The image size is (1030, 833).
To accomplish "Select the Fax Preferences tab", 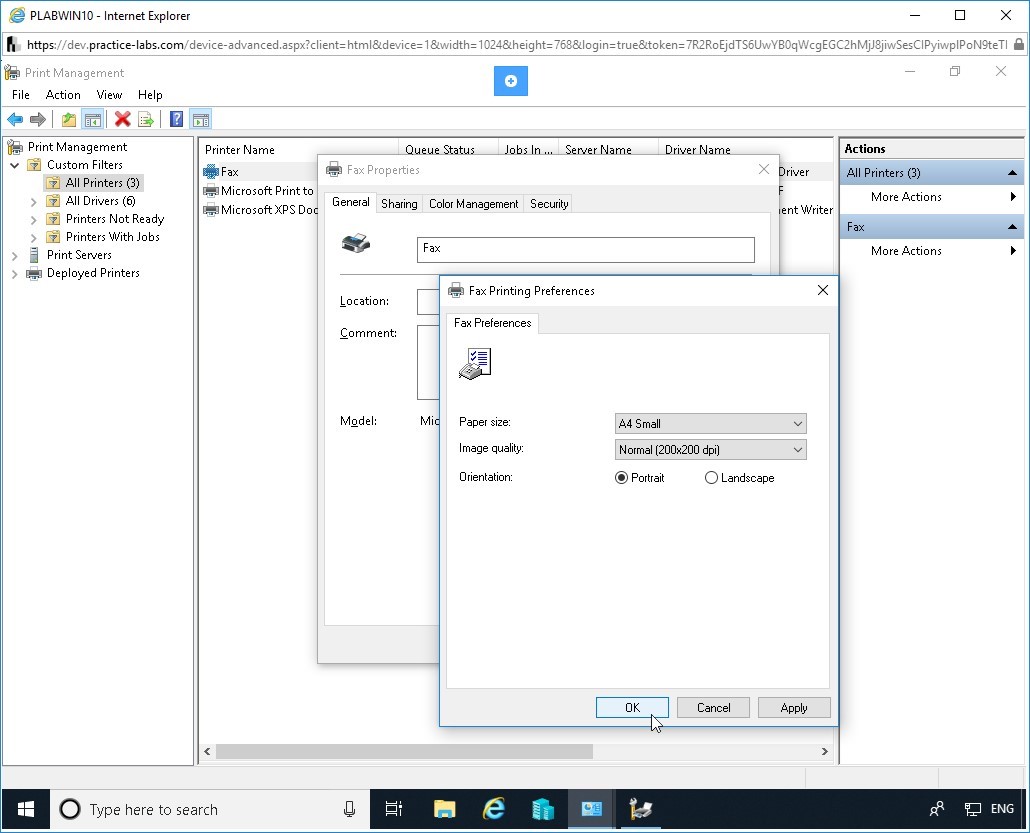I will coord(493,323).
